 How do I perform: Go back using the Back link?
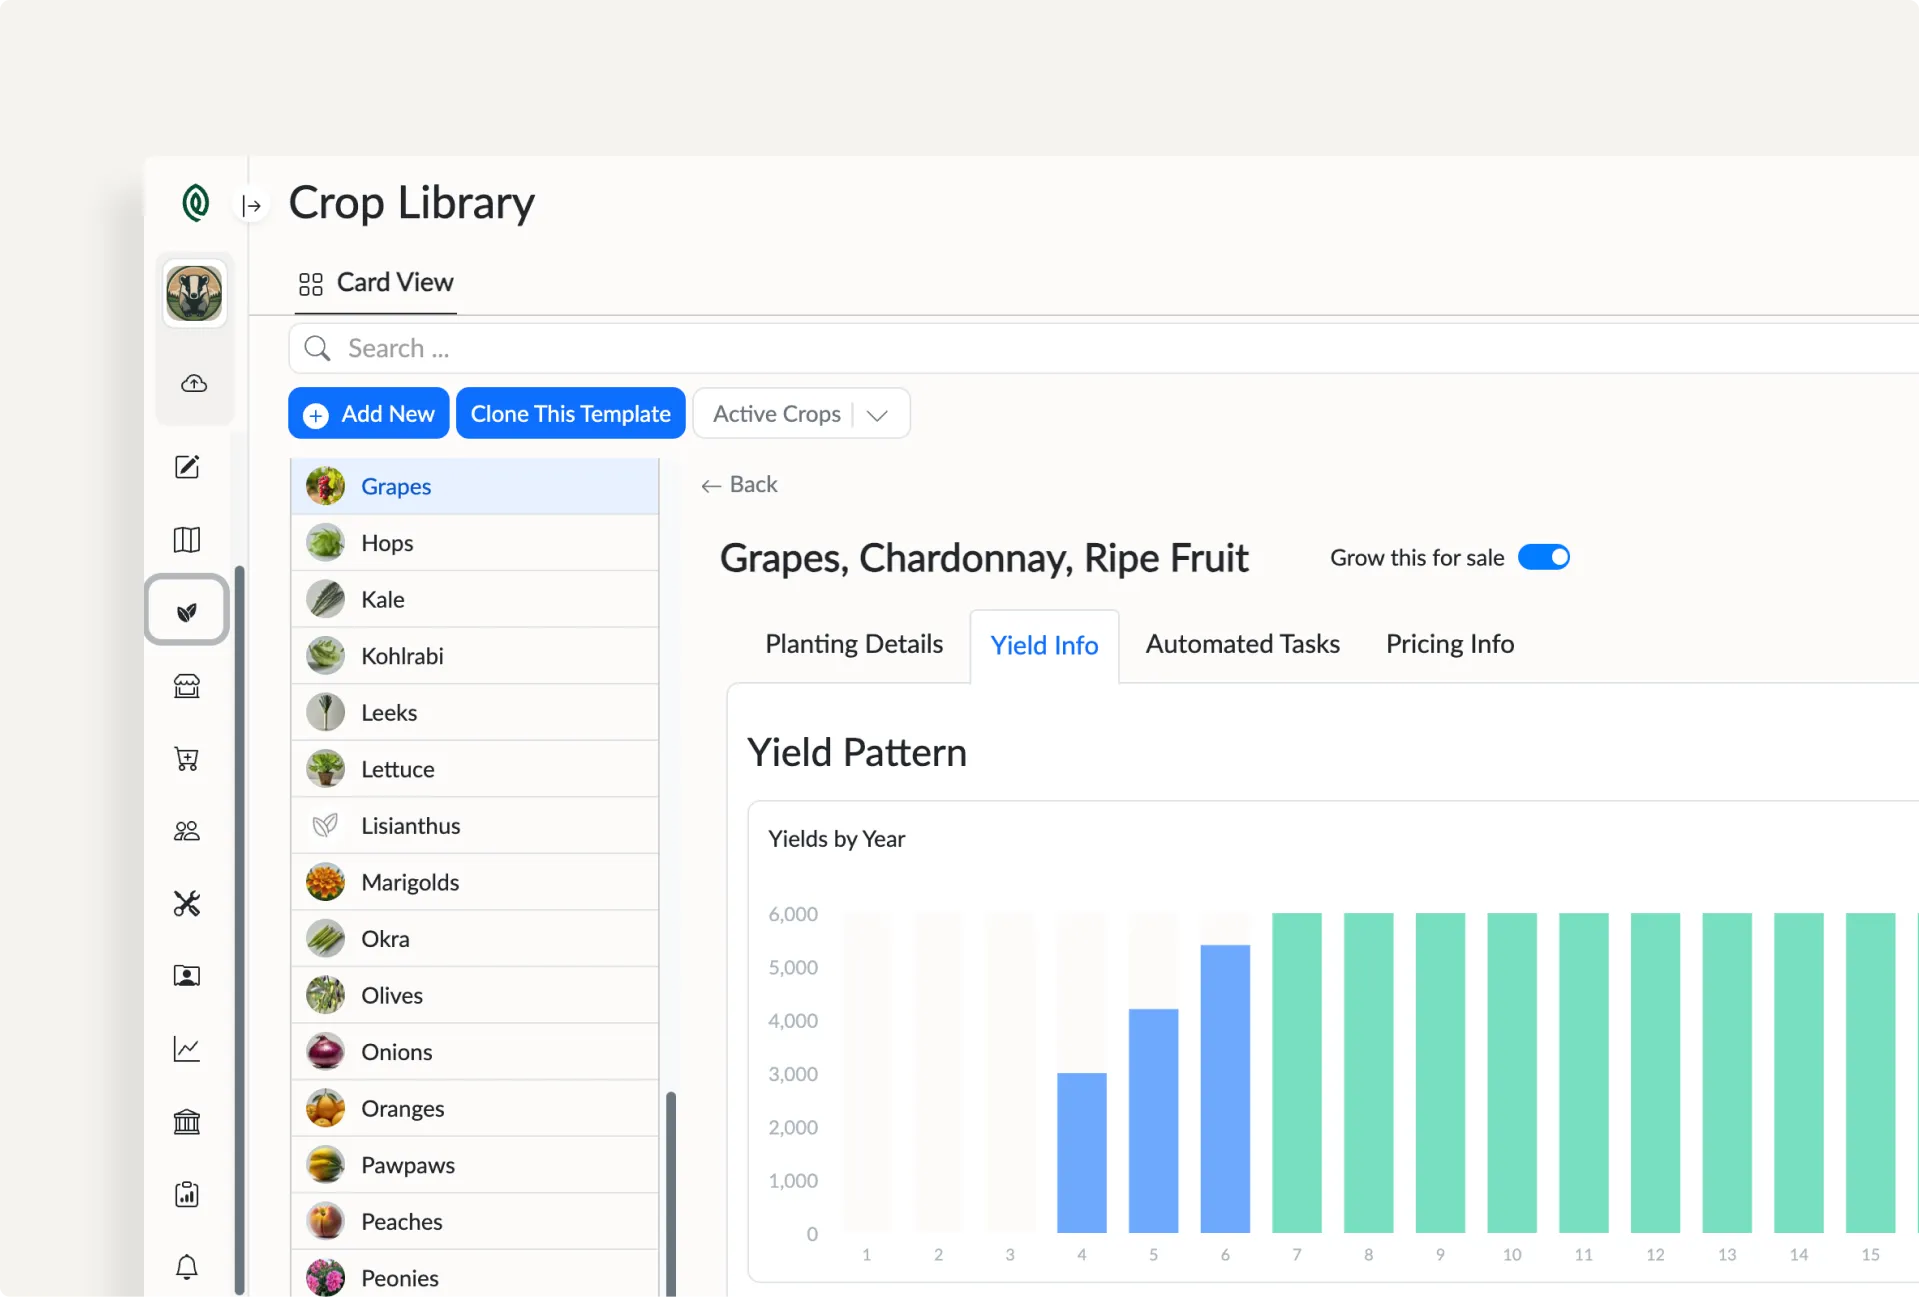(739, 484)
